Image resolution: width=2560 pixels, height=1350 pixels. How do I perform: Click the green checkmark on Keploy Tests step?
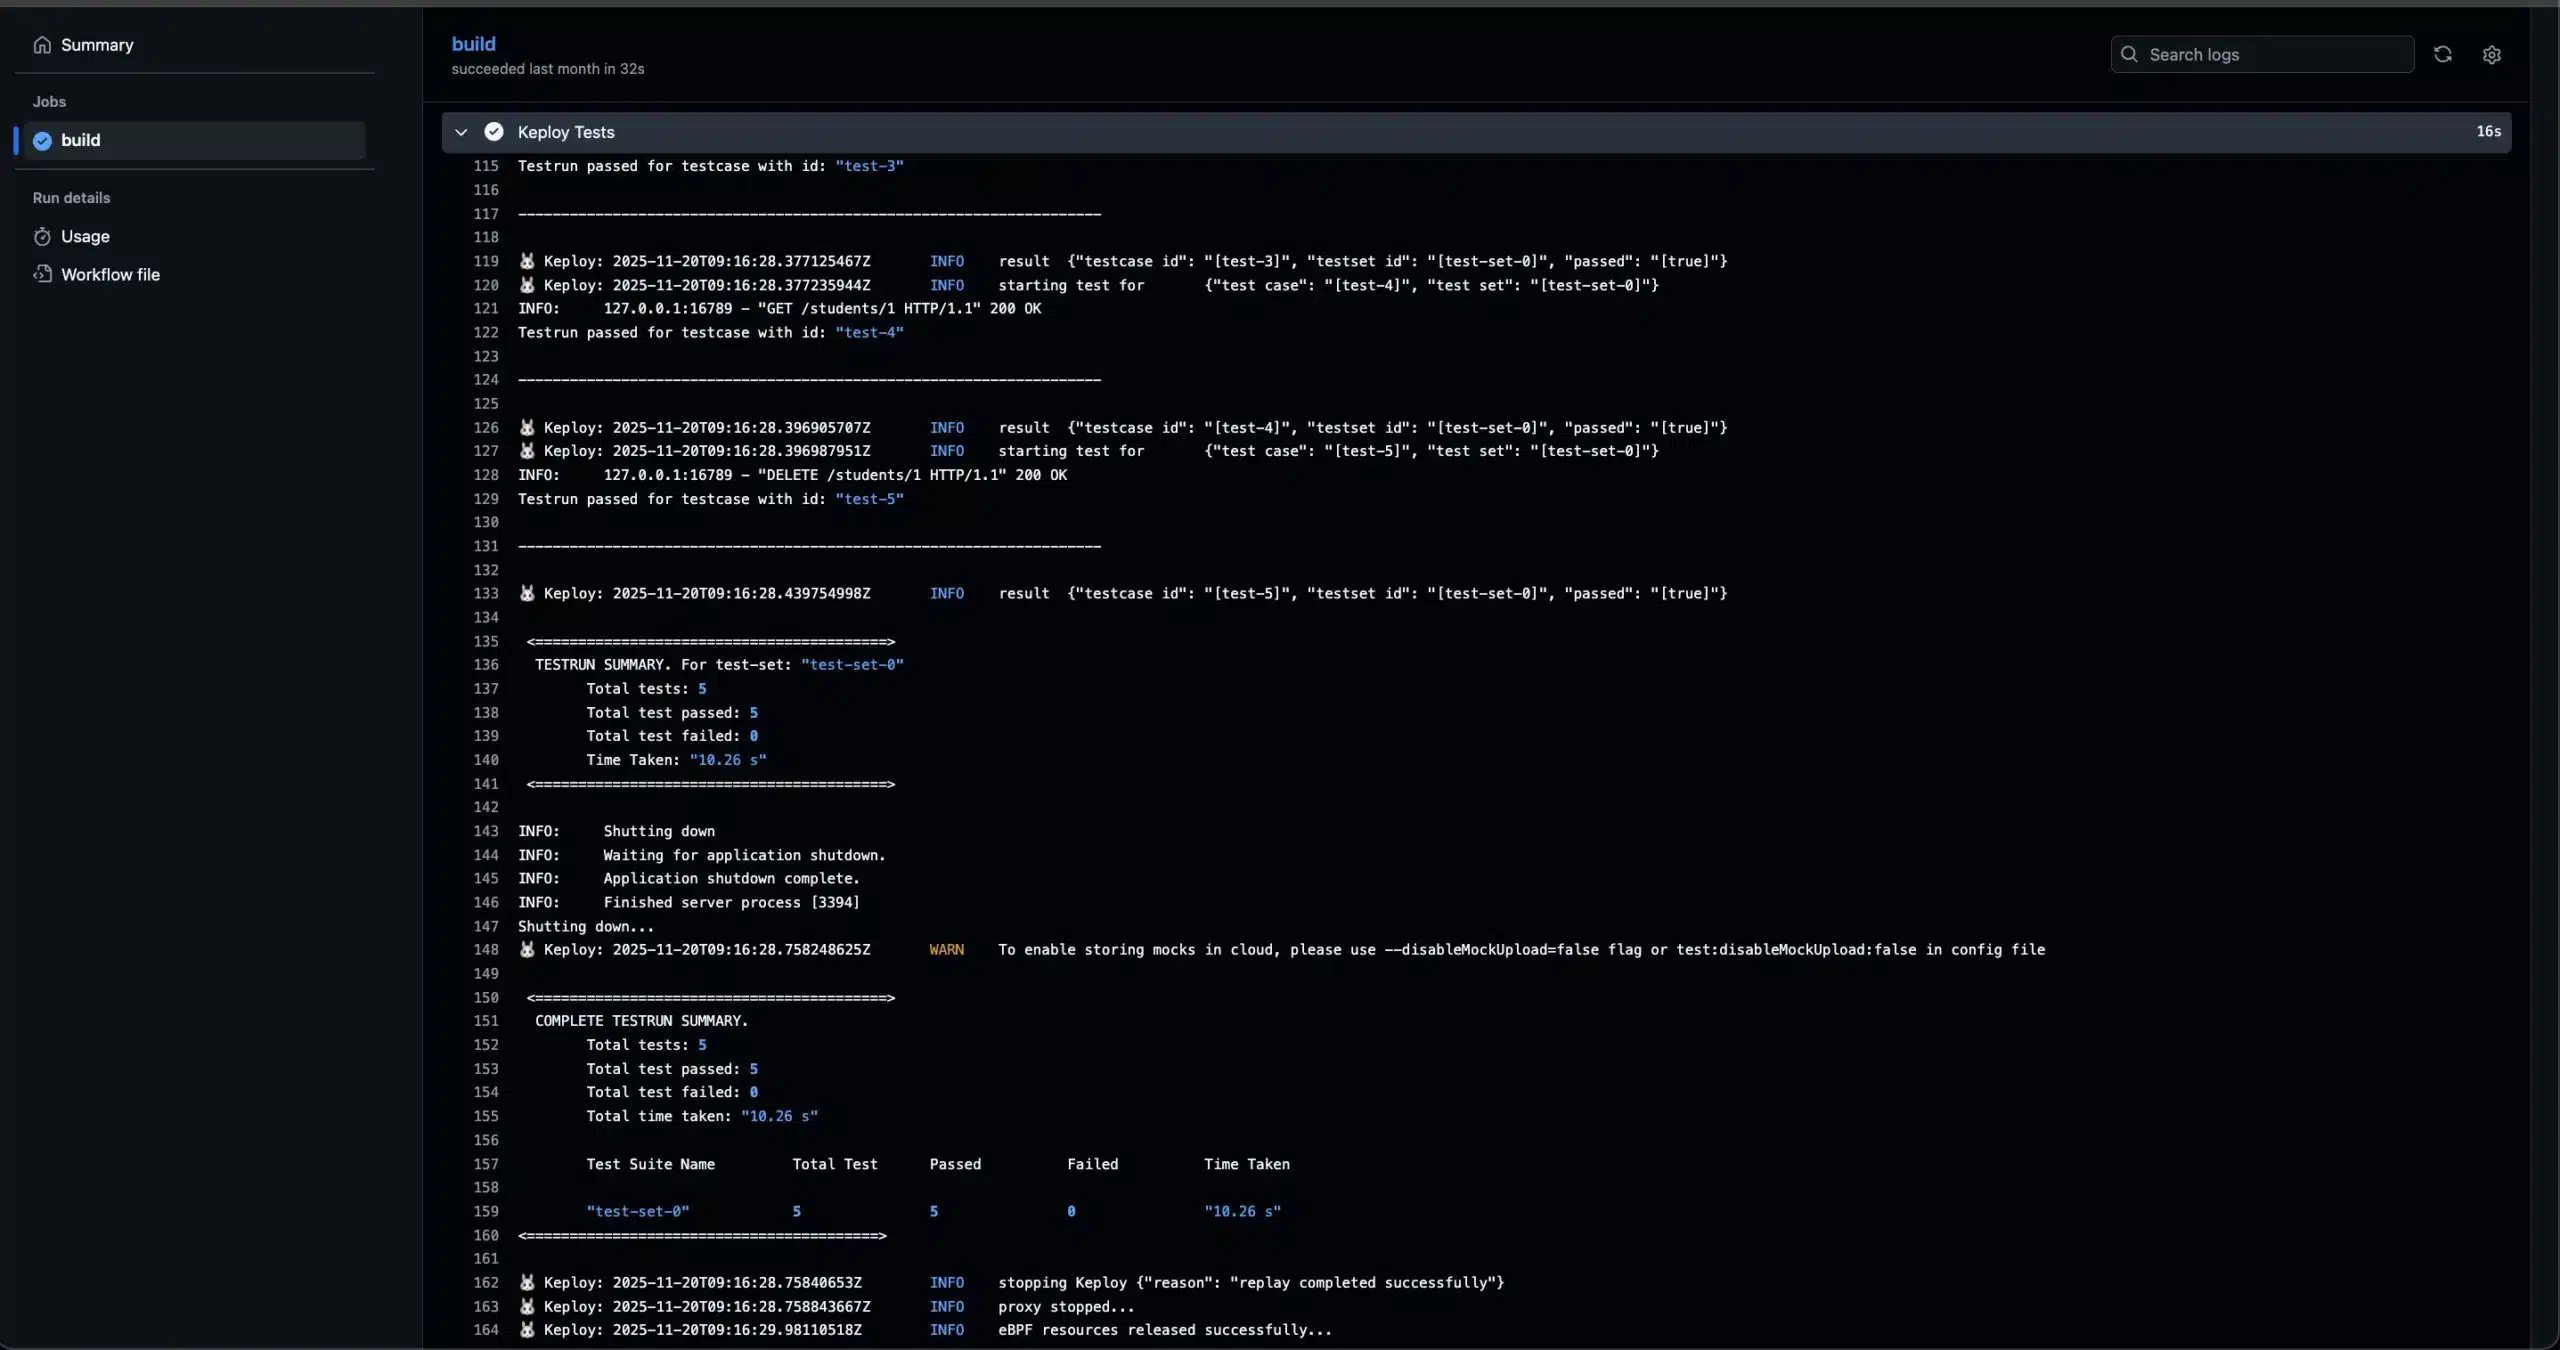[494, 131]
